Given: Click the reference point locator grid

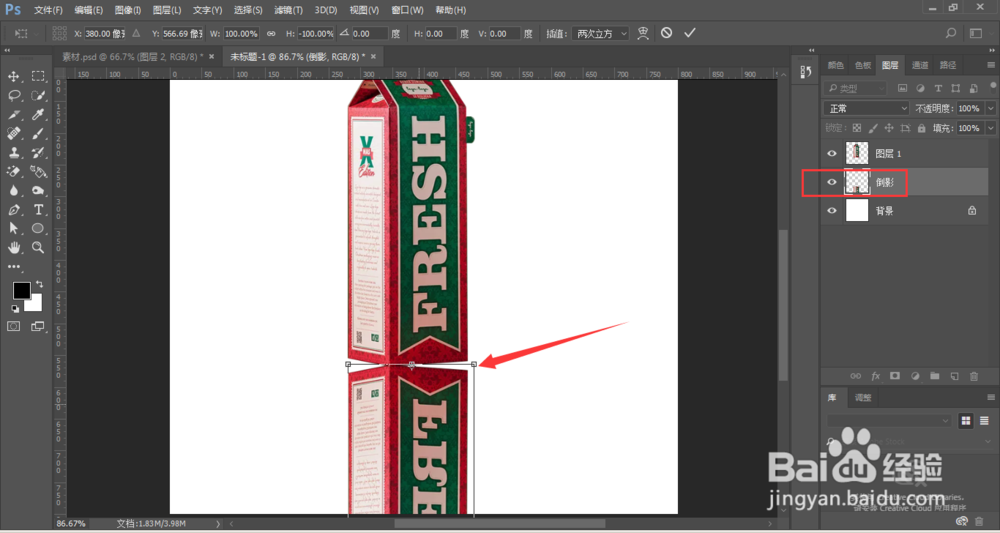Looking at the screenshot, I should click(59, 33).
